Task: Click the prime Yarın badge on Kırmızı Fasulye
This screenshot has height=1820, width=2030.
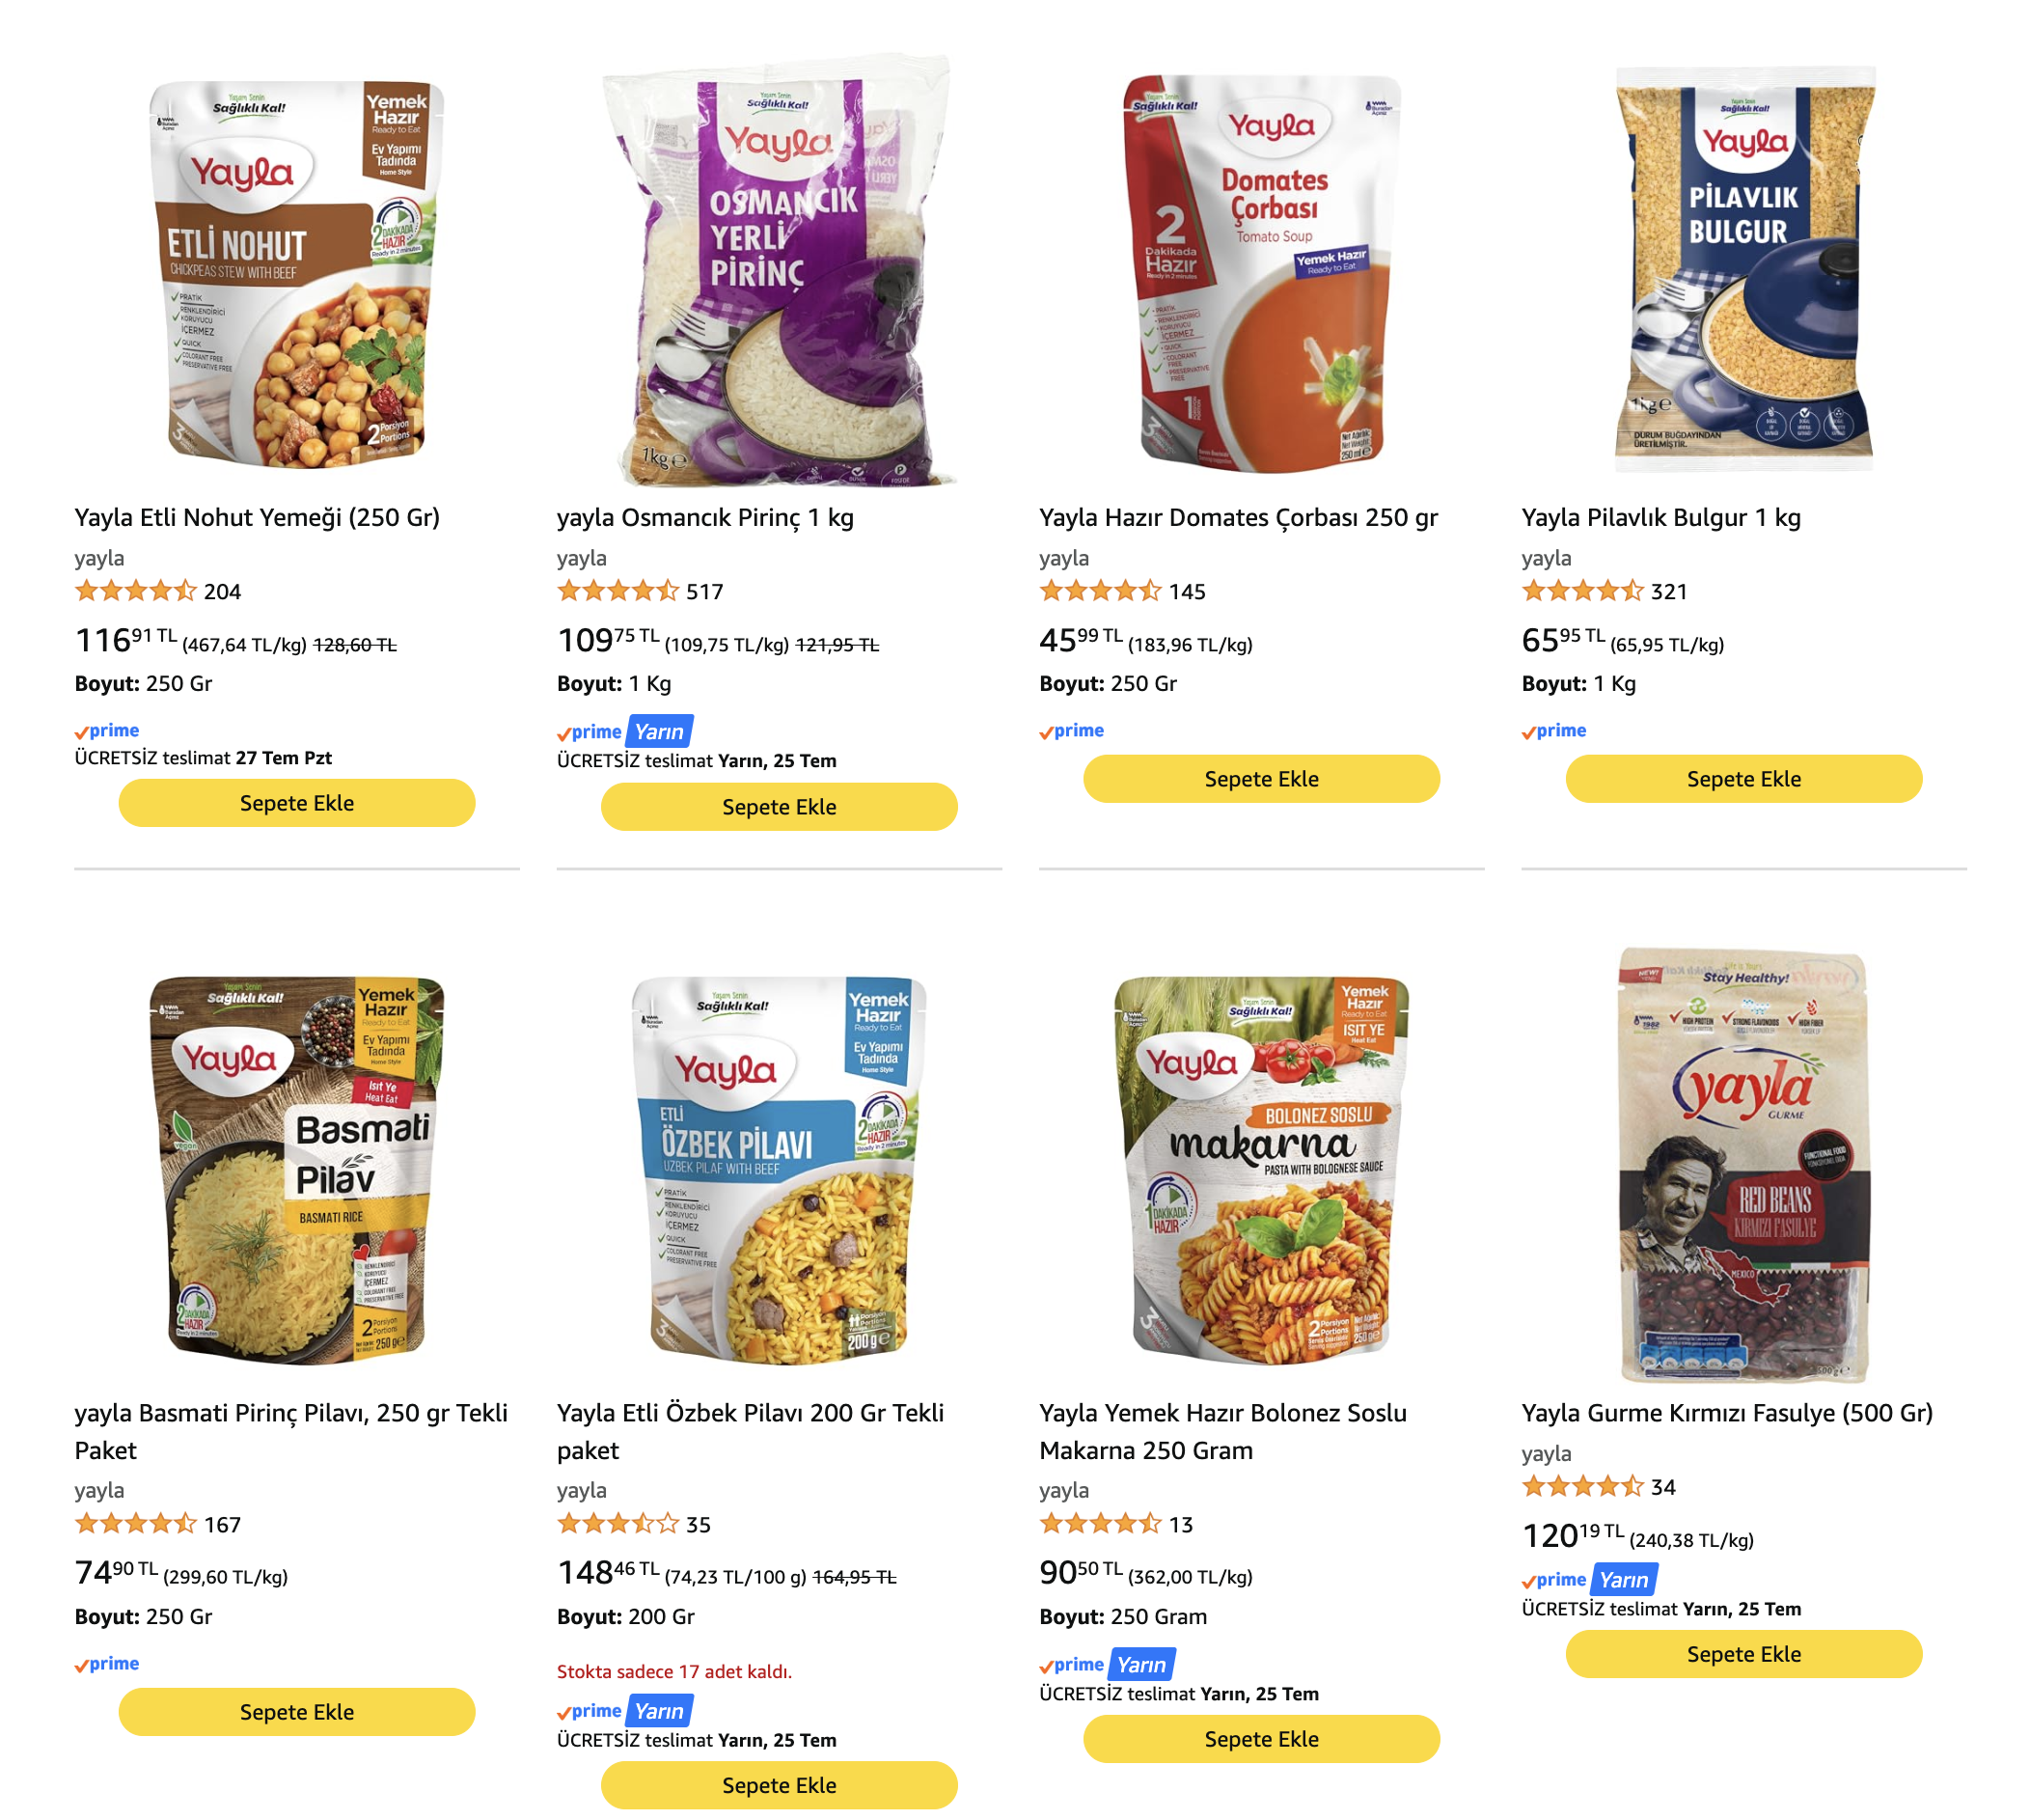Action: pos(1589,1579)
